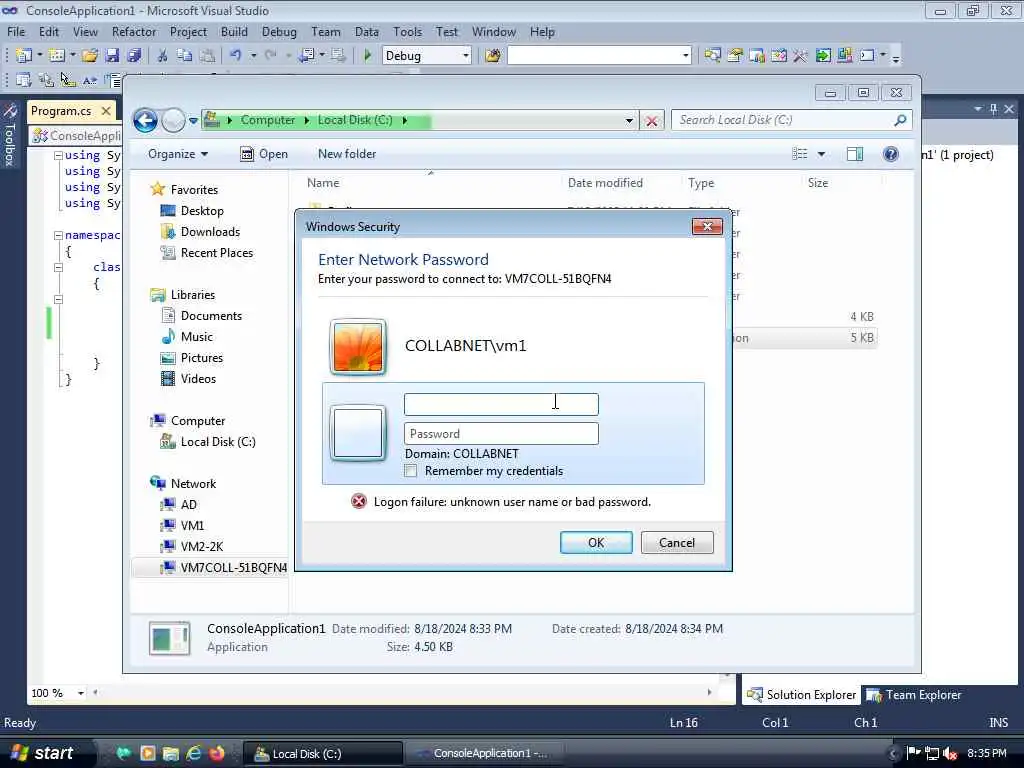Collapse the using directives block
1024x768 pixels.
click(x=58, y=155)
